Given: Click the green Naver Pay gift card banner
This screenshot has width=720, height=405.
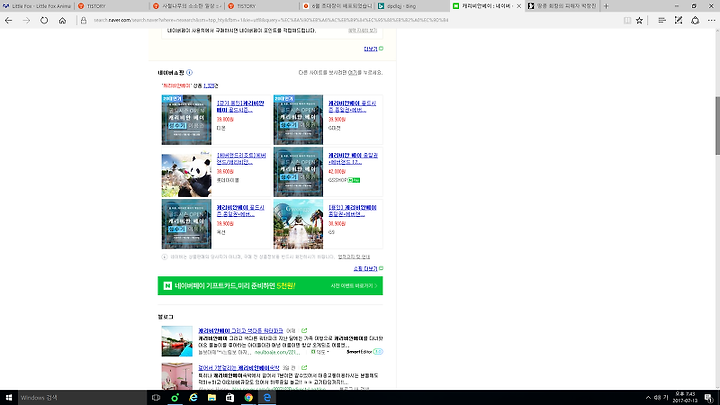Looking at the screenshot, I should click(270, 286).
